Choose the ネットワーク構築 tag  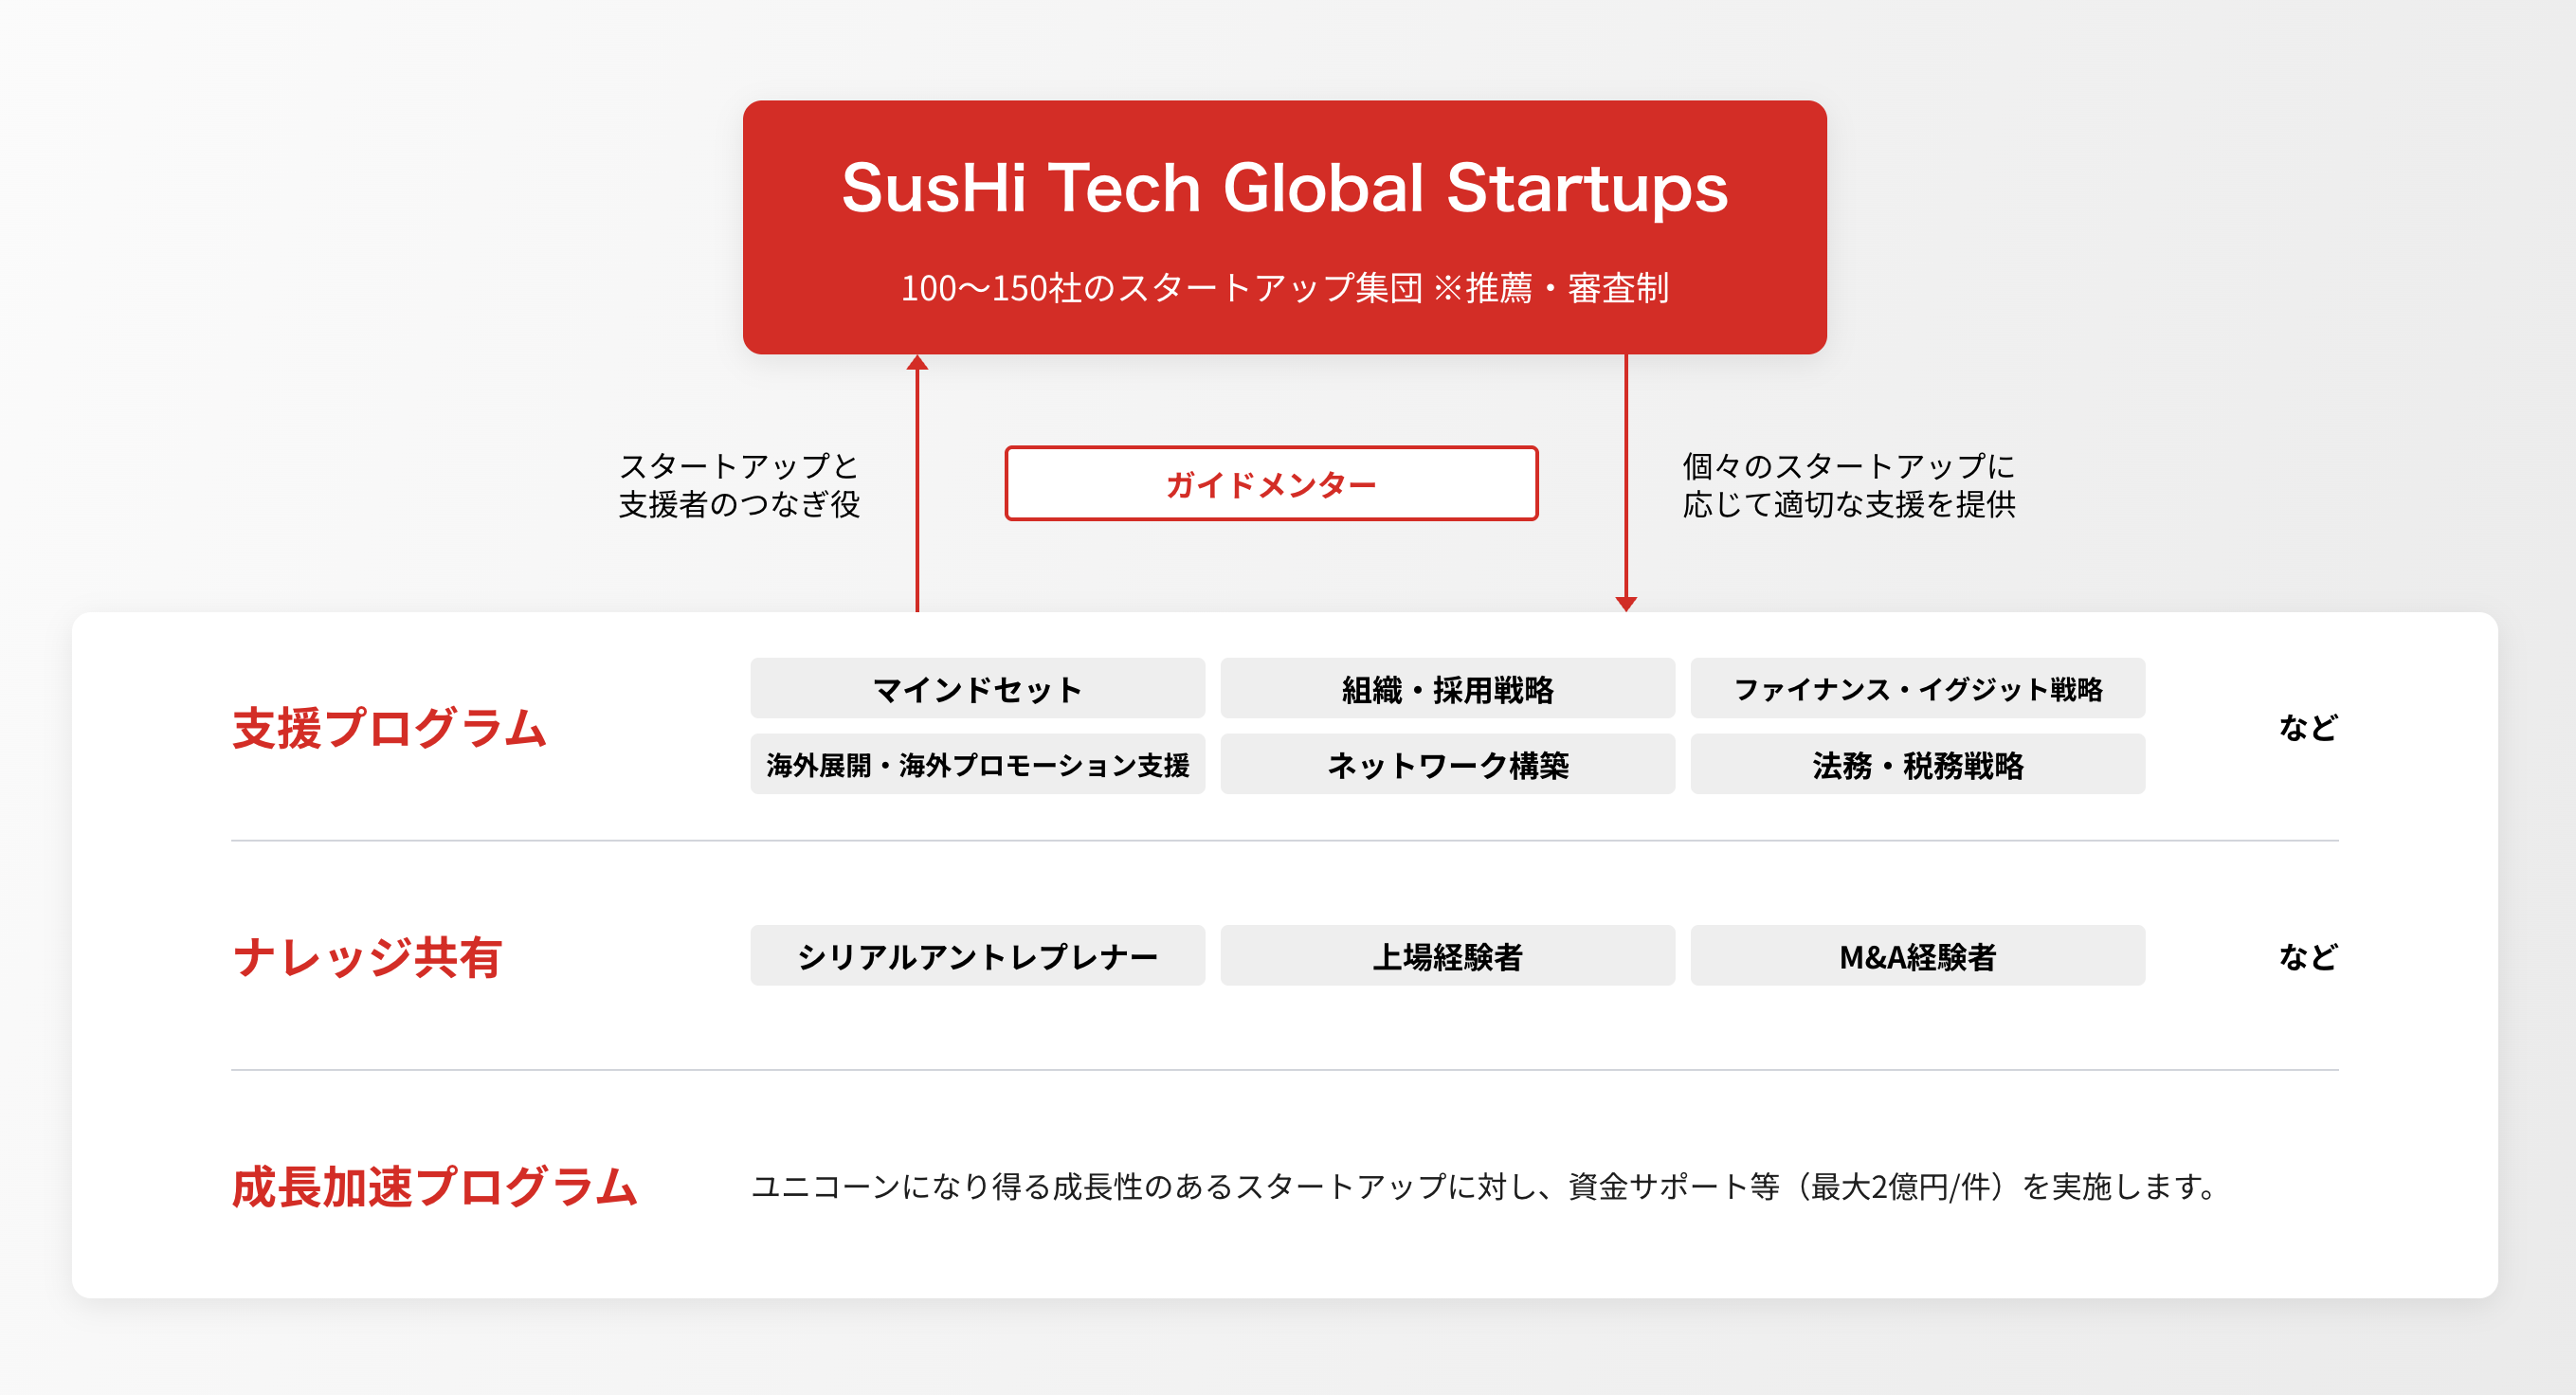point(1447,765)
